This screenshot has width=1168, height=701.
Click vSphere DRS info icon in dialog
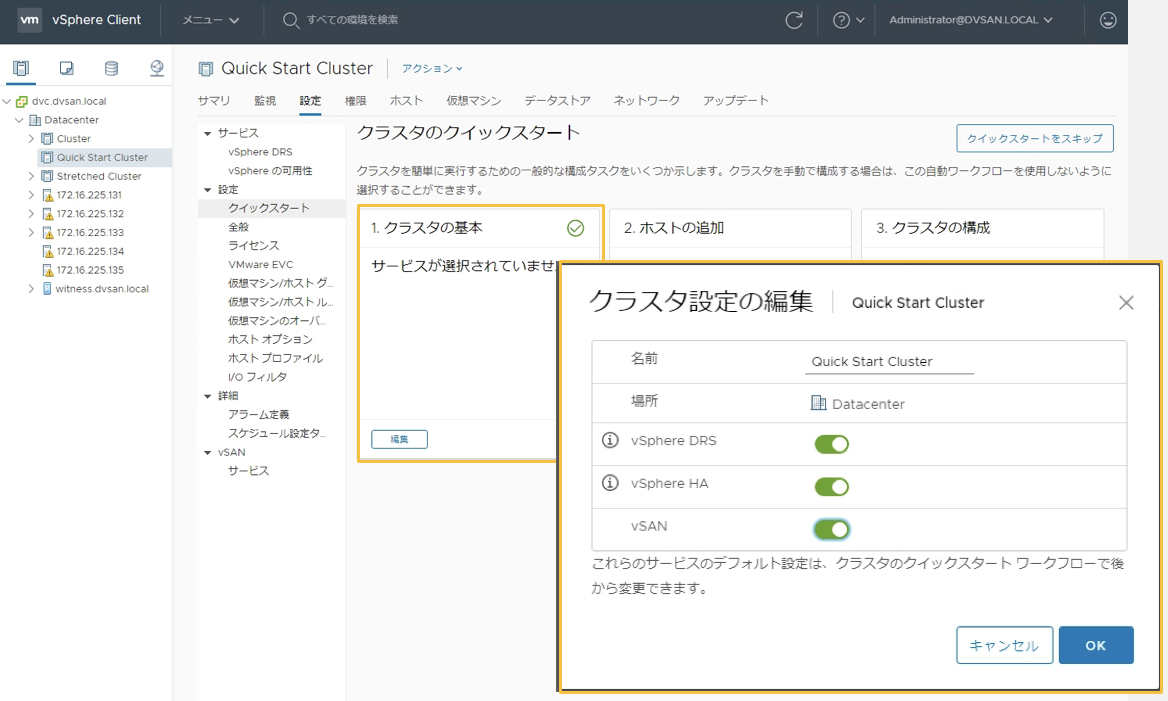(x=610, y=440)
